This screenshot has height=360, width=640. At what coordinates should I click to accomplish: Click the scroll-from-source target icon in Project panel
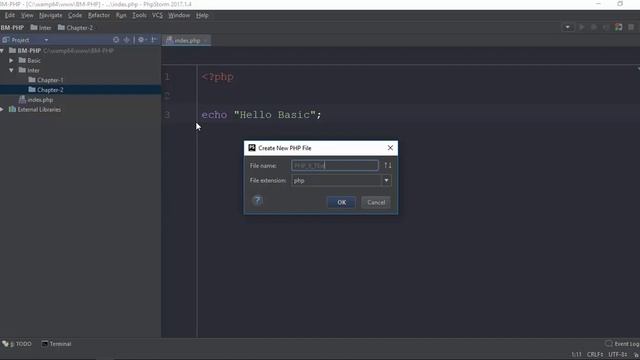coord(116,40)
